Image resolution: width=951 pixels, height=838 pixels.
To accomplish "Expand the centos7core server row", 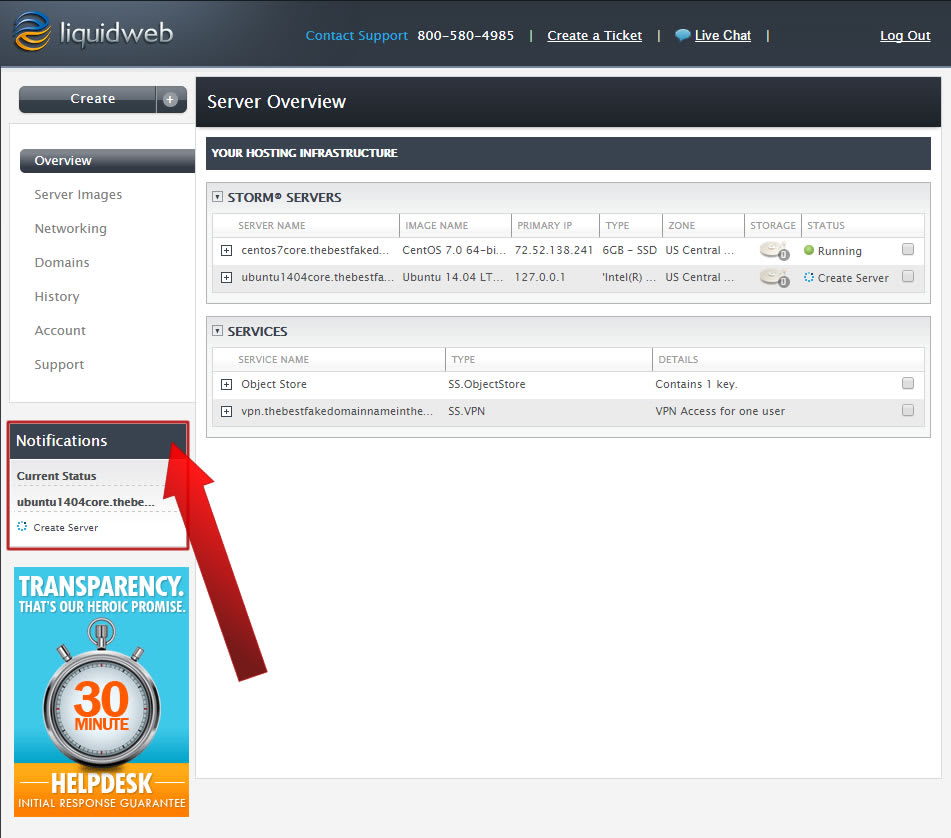I will [x=226, y=250].
